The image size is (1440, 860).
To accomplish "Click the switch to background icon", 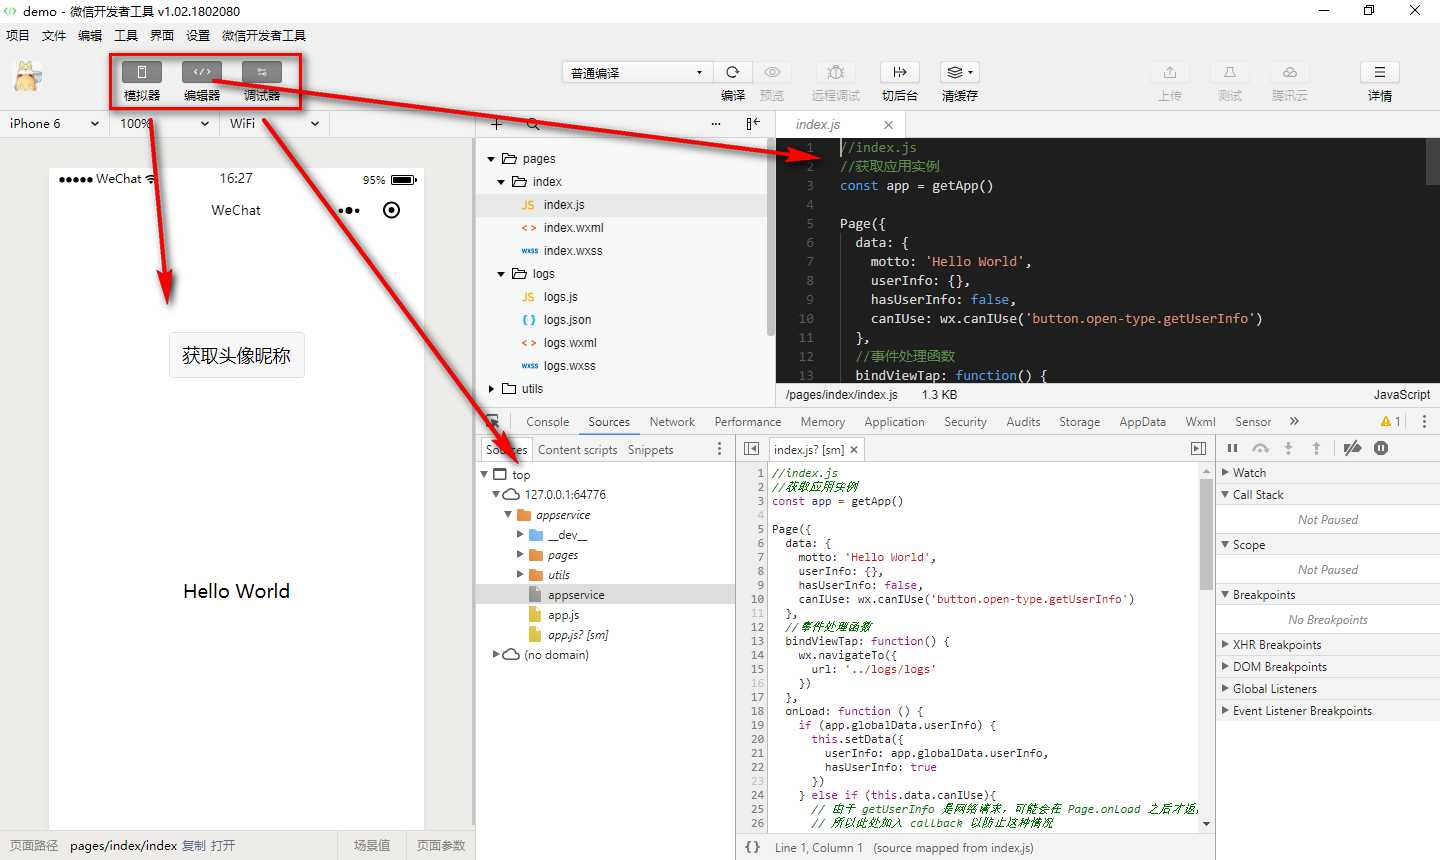I will point(900,72).
